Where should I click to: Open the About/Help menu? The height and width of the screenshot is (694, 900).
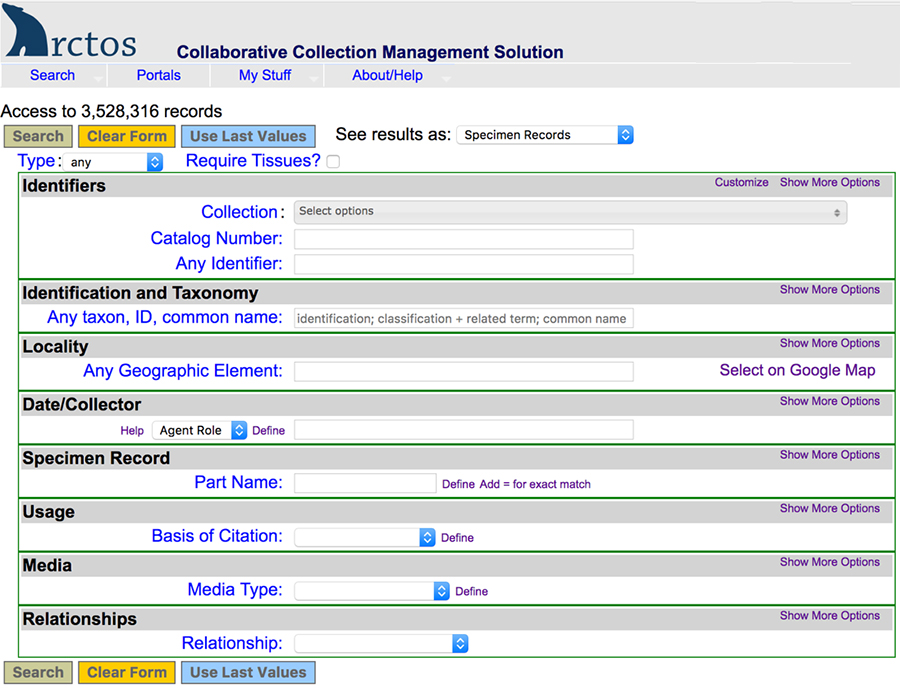coord(387,75)
